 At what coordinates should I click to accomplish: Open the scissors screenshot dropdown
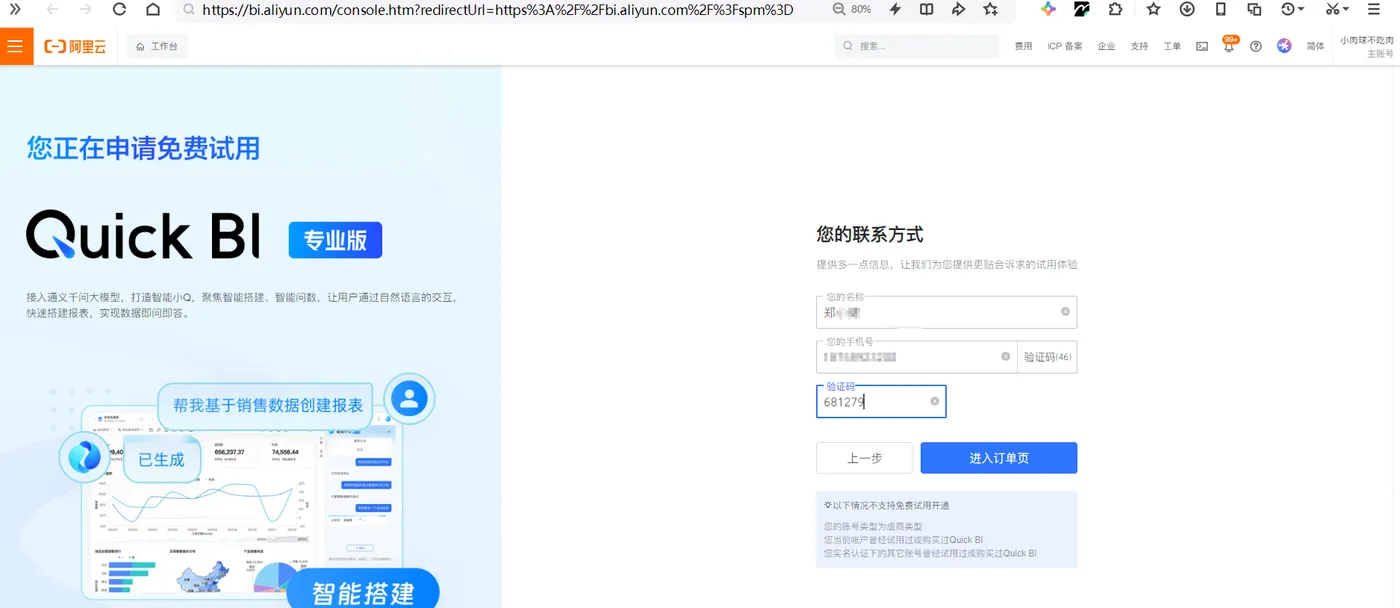pos(1337,9)
